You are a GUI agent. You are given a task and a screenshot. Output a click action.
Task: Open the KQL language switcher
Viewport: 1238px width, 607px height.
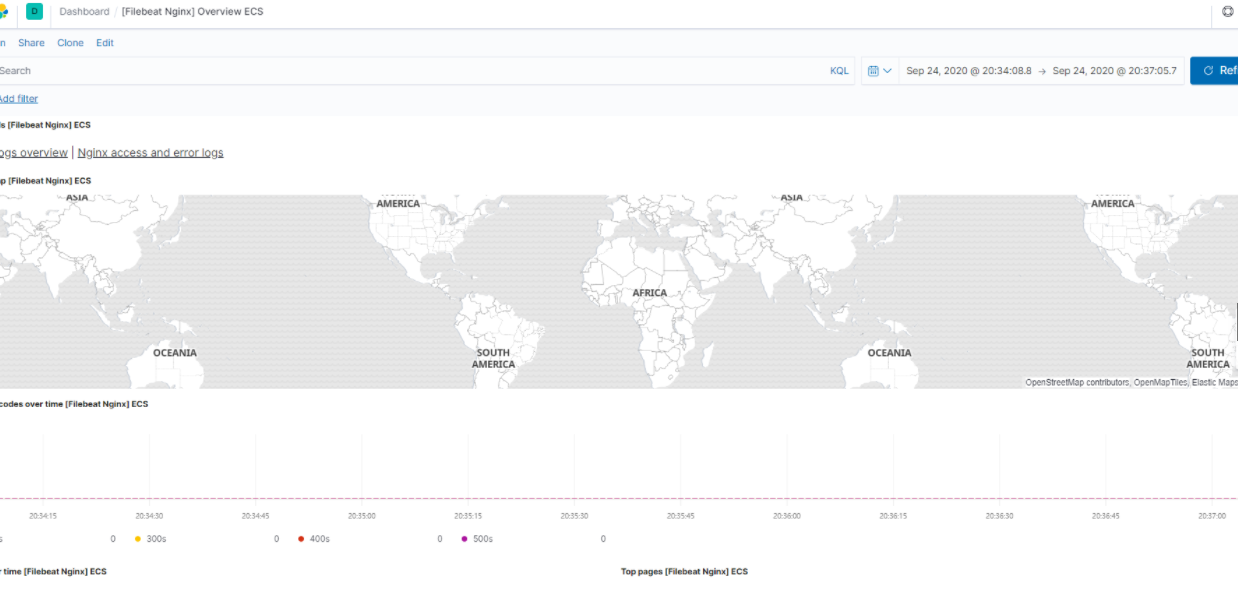click(x=839, y=71)
